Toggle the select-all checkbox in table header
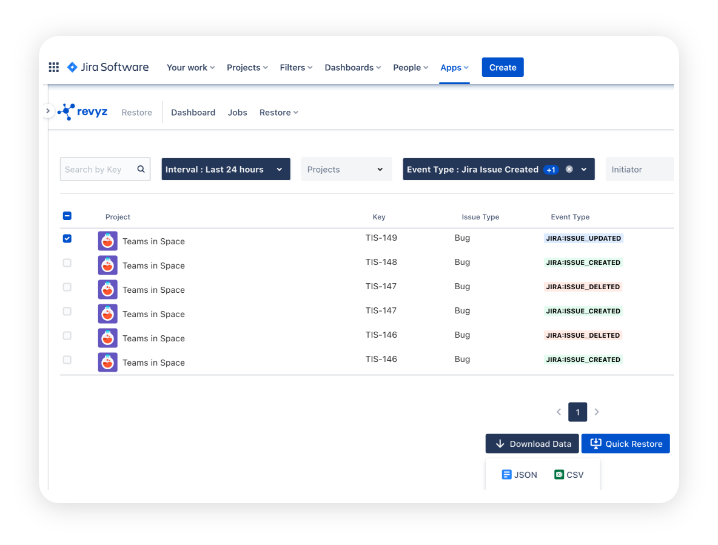This screenshot has height=545, width=718. pyautogui.click(x=67, y=216)
